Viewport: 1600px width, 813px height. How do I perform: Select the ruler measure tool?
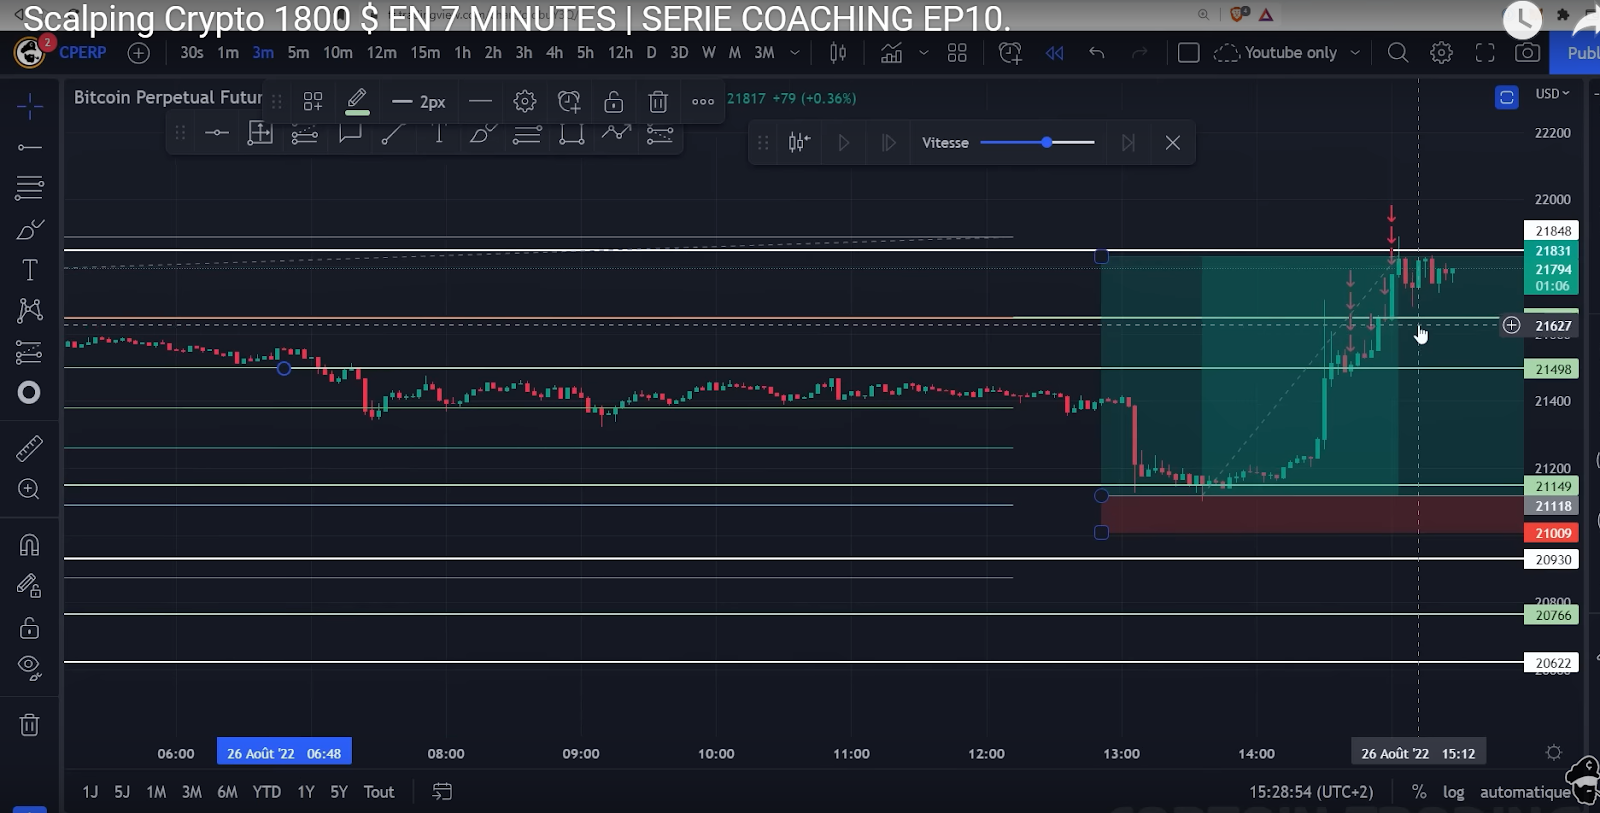coord(29,448)
